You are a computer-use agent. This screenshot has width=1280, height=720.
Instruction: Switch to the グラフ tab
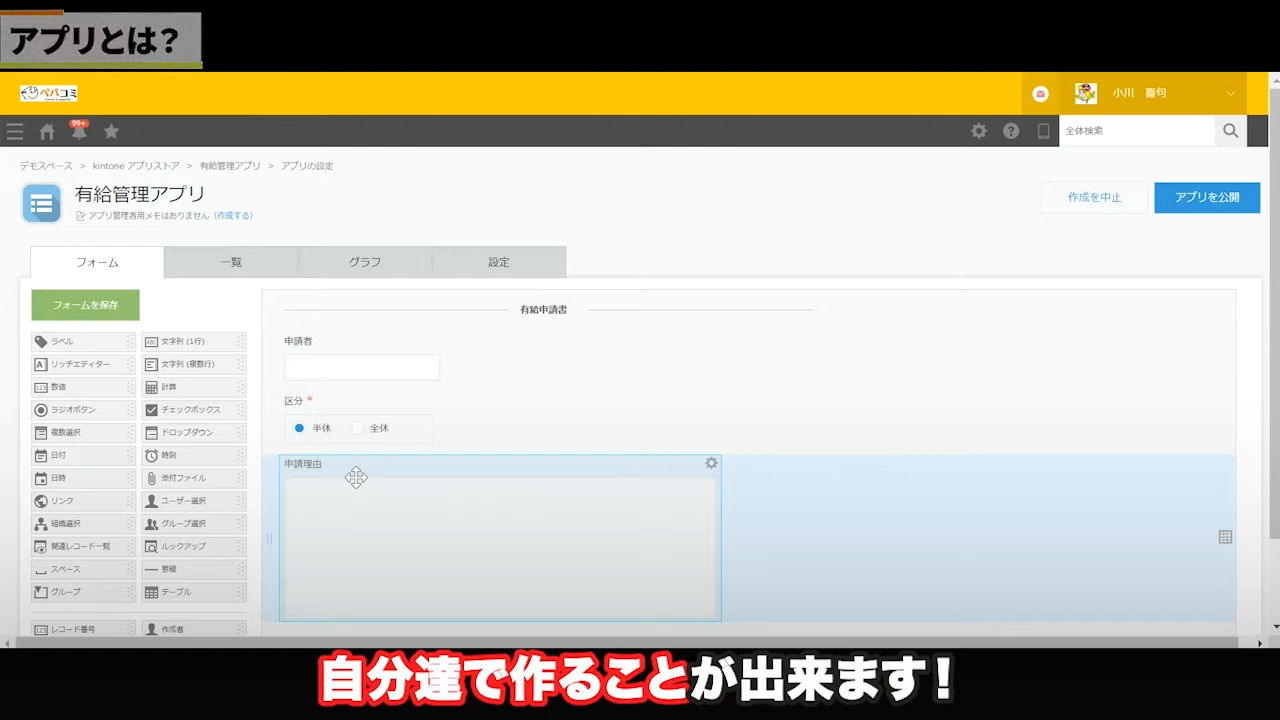click(x=365, y=262)
